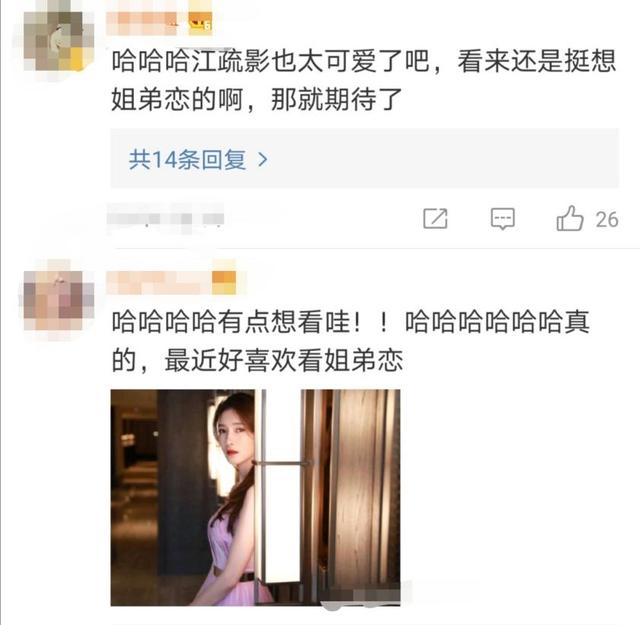Select the comment line 最近好喜欢看姐弟恋

(x=284, y=360)
